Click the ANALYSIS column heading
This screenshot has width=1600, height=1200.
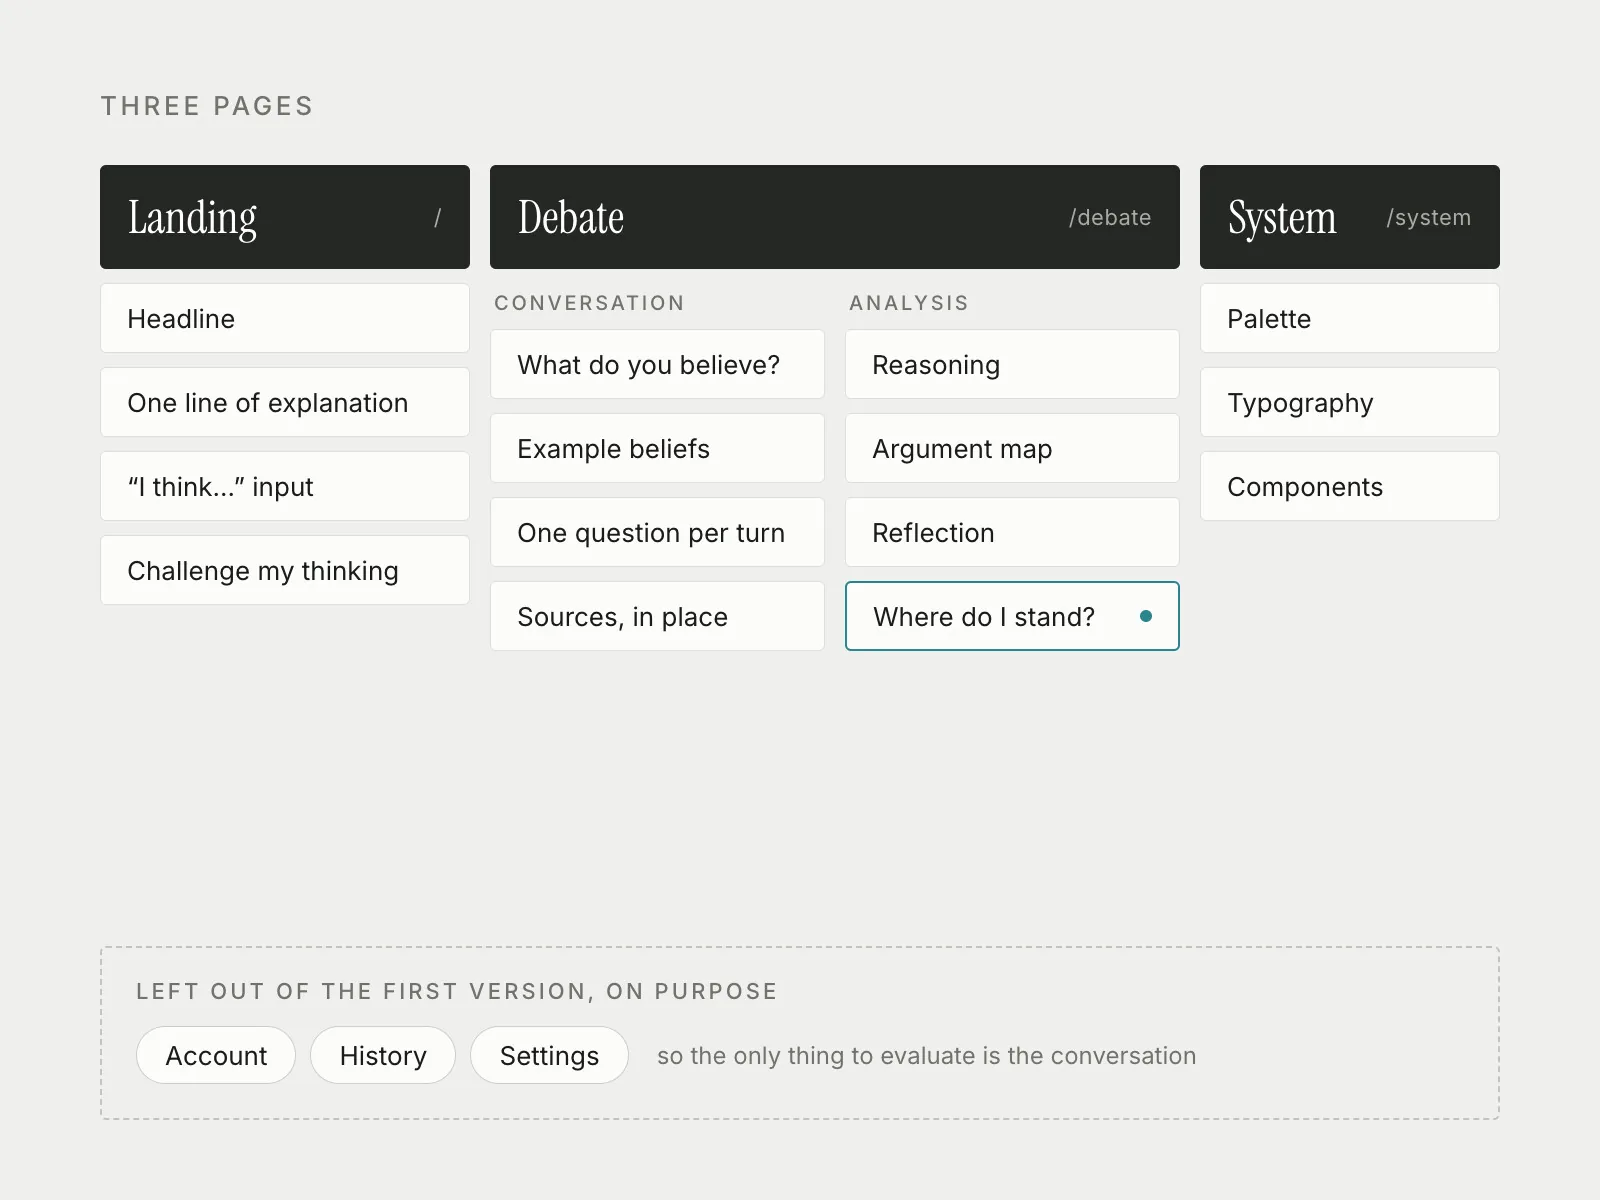(x=909, y=303)
